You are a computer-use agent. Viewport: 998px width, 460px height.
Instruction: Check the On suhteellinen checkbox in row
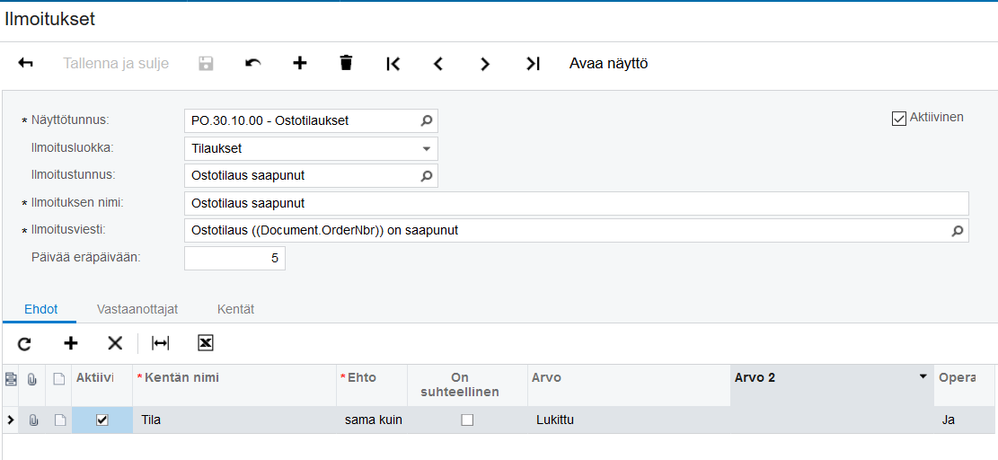tap(467, 420)
